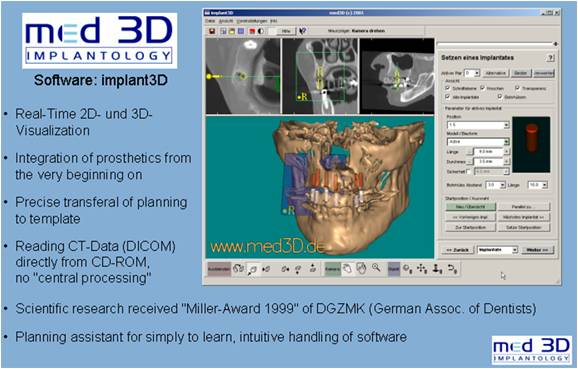
Task: Click the << Zurück button
Action: [x=457, y=250]
